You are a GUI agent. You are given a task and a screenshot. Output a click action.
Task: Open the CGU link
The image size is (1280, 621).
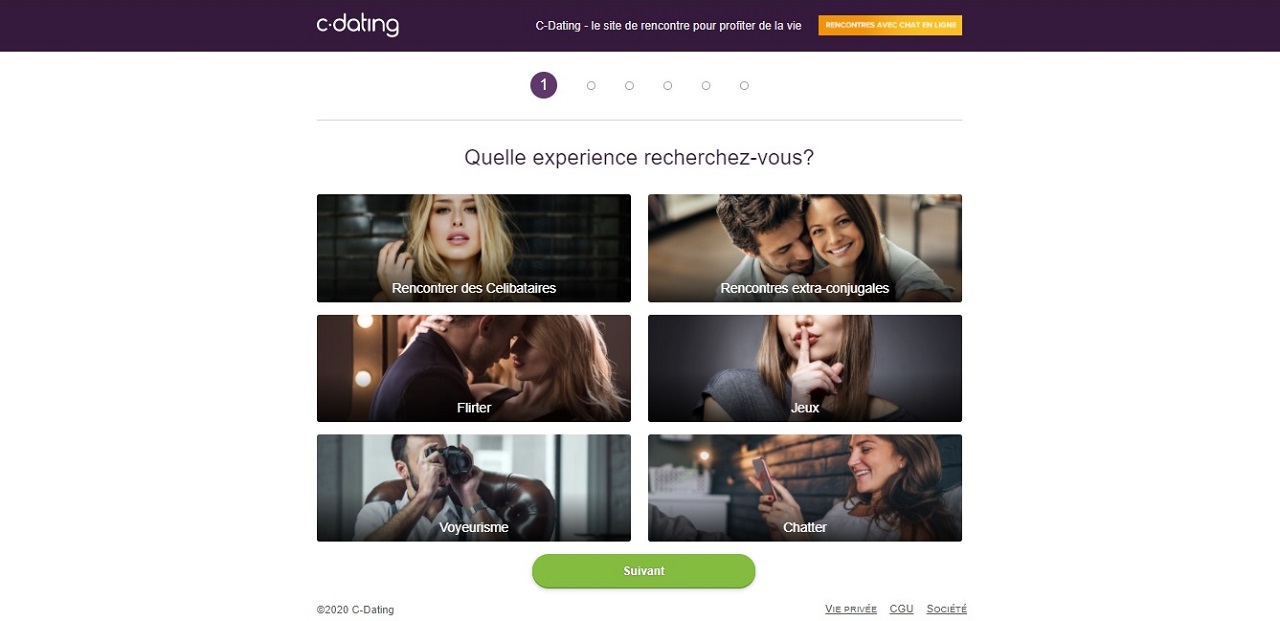(901, 609)
